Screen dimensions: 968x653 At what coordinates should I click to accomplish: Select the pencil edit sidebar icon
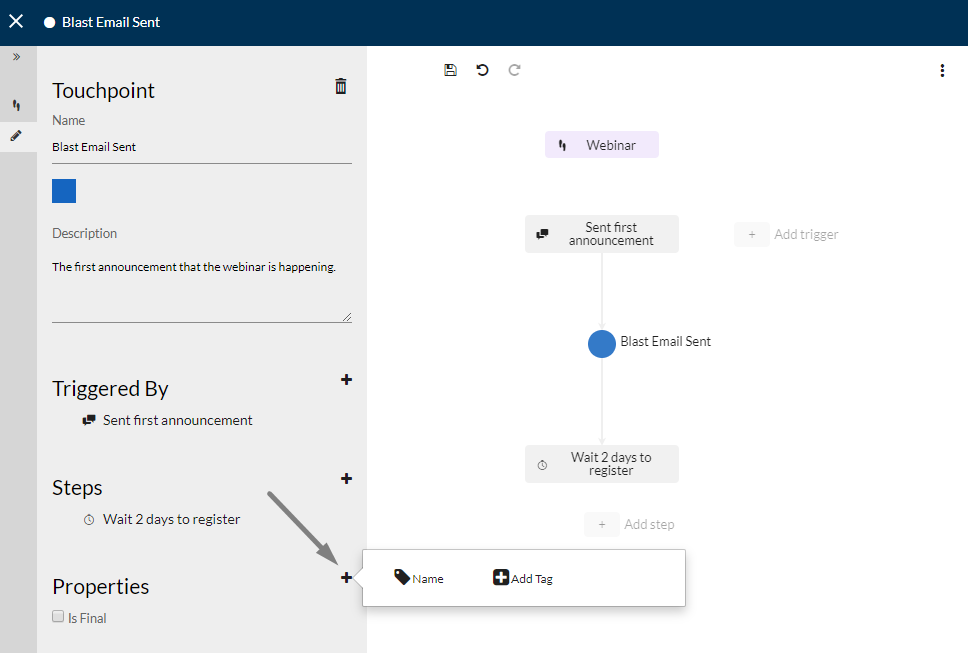(x=16, y=136)
